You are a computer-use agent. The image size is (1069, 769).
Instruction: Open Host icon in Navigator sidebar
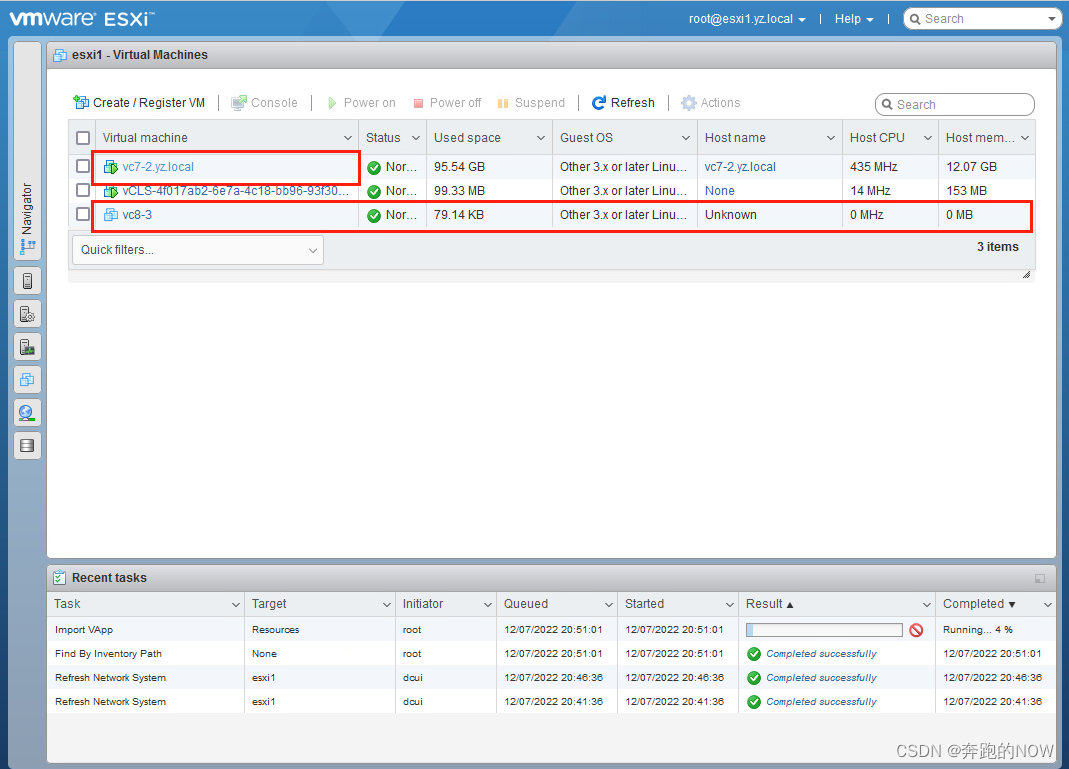27,281
